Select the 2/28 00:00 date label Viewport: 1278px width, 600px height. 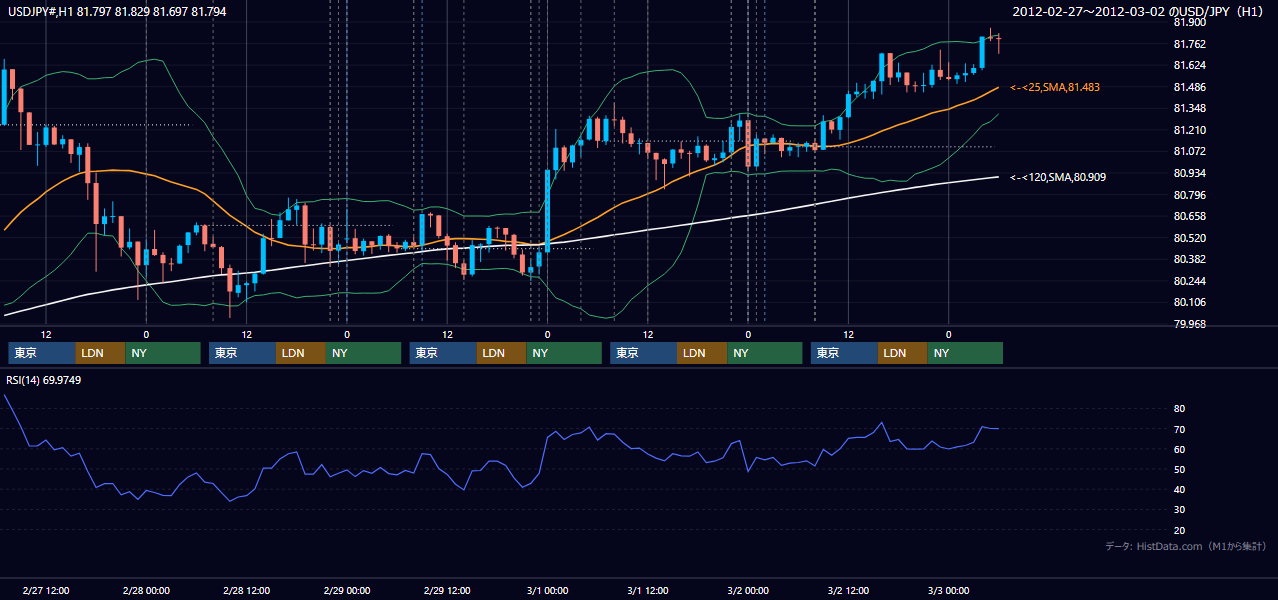[x=146, y=590]
